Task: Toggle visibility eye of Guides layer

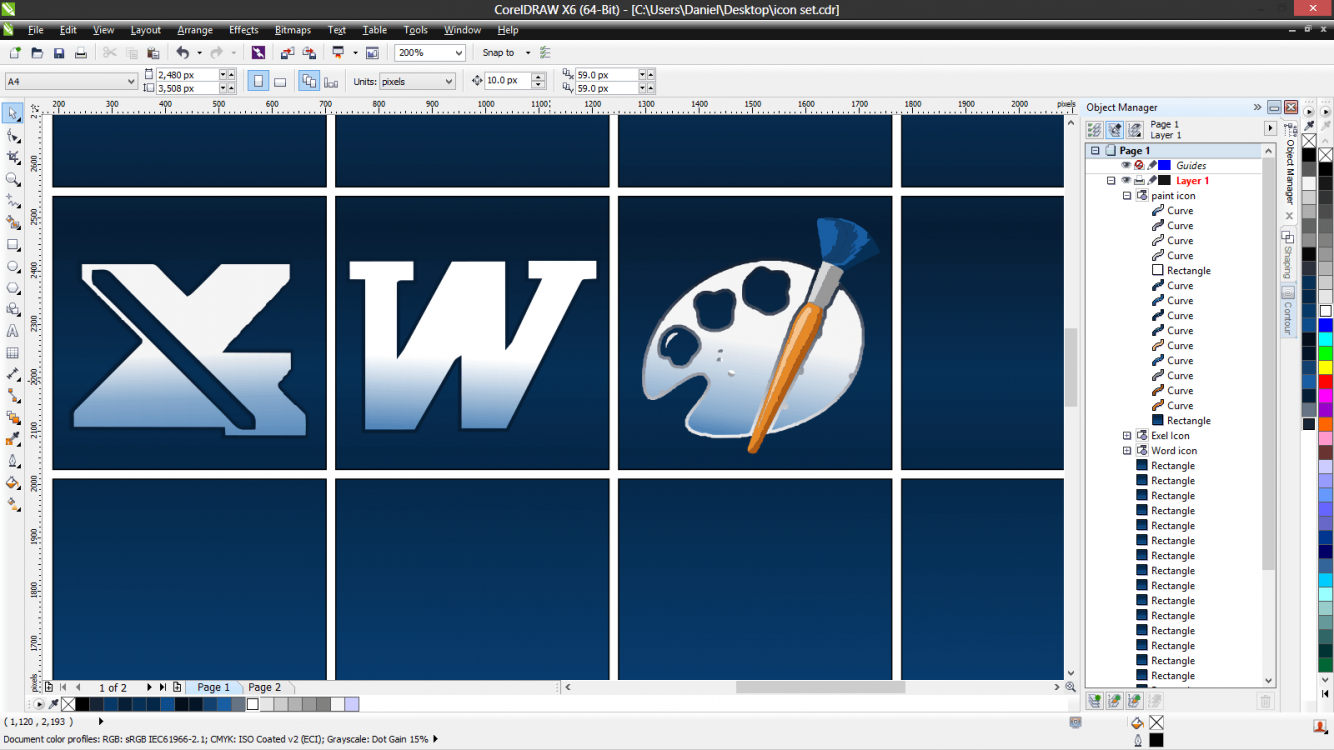Action: [1126, 166]
